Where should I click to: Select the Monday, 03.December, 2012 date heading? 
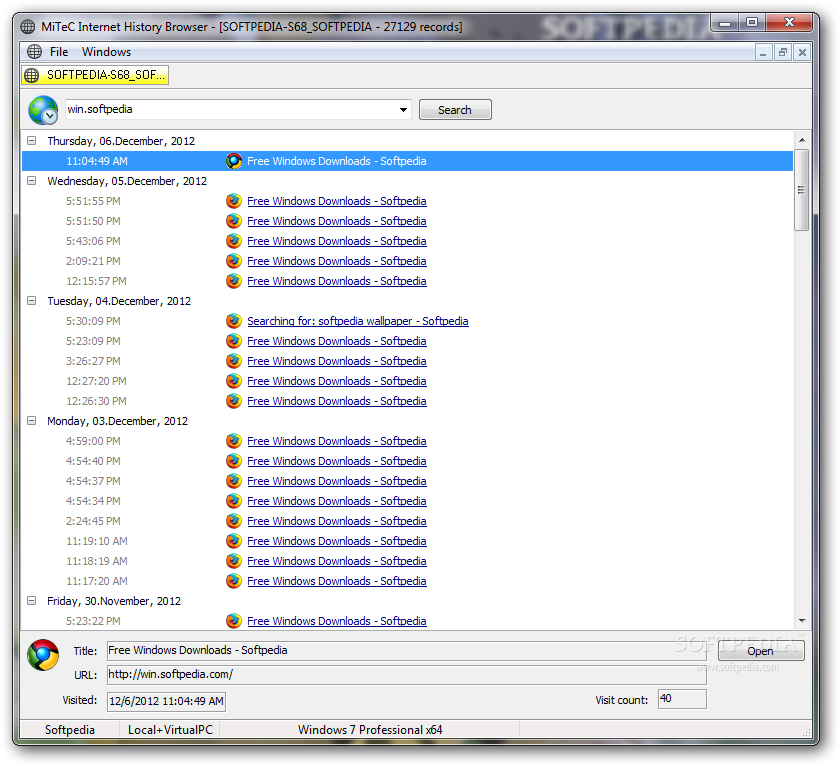pos(117,421)
